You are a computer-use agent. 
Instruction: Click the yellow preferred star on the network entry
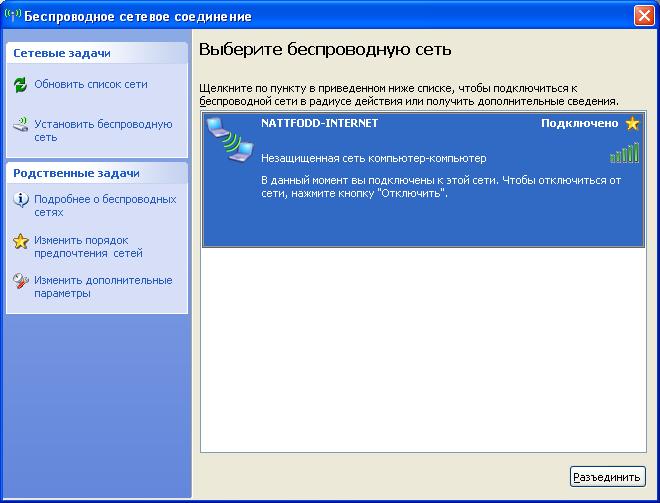(632, 124)
